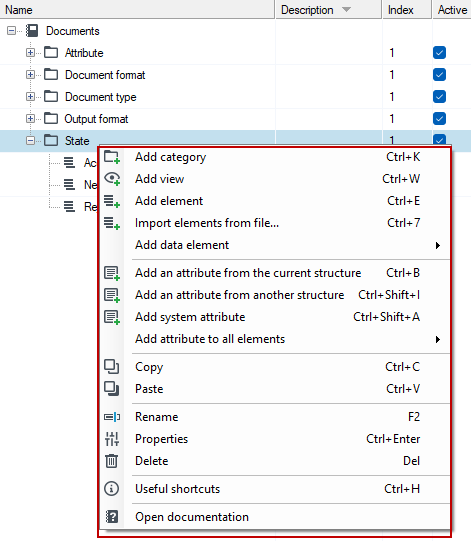This screenshot has height=541, width=471.
Task: Click the Attribute folder icon
Action: [x=51, y=53]
